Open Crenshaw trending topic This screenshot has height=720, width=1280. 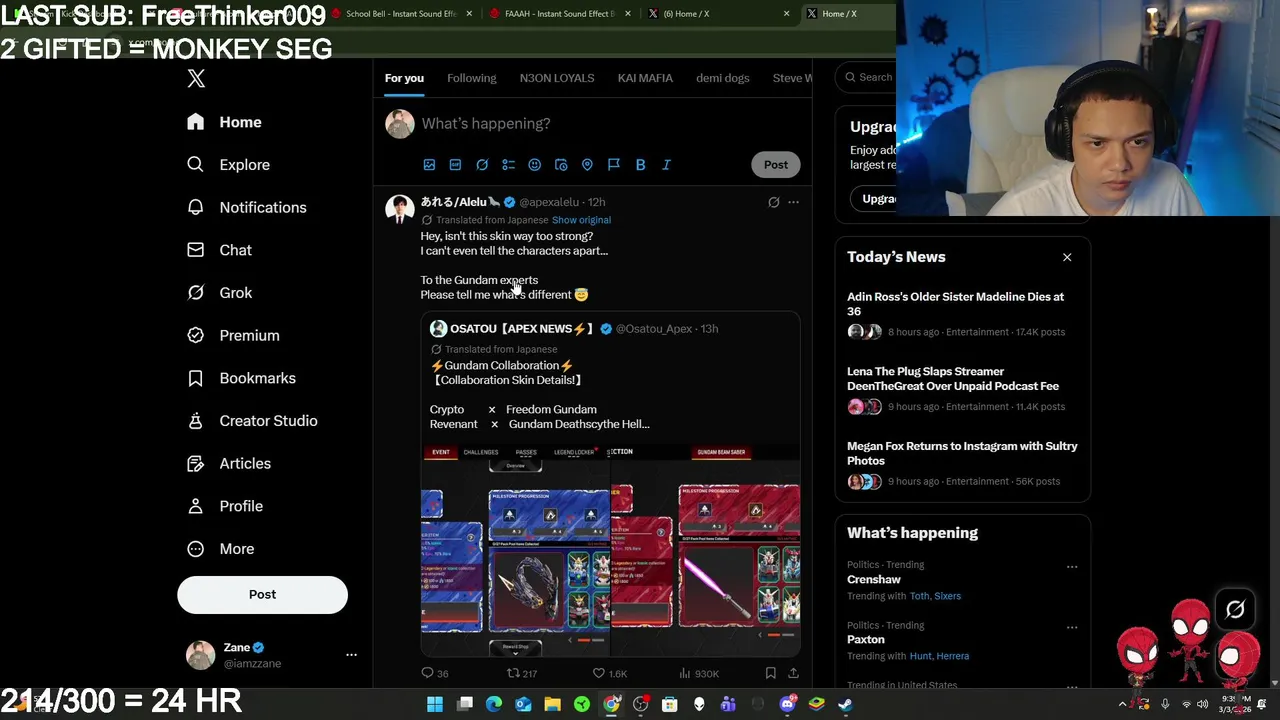(874, 580)
